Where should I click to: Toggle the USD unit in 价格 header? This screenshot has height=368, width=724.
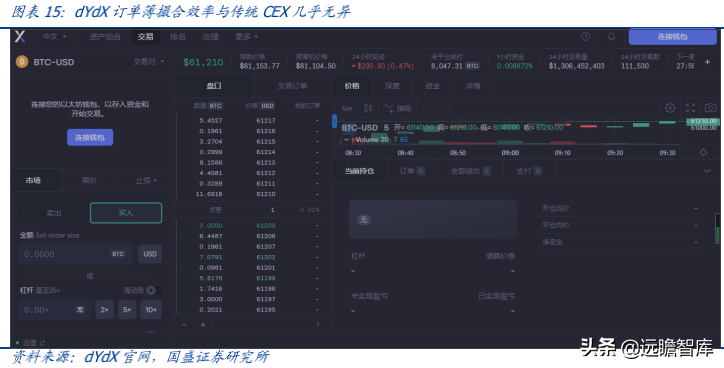pos(268,106)
